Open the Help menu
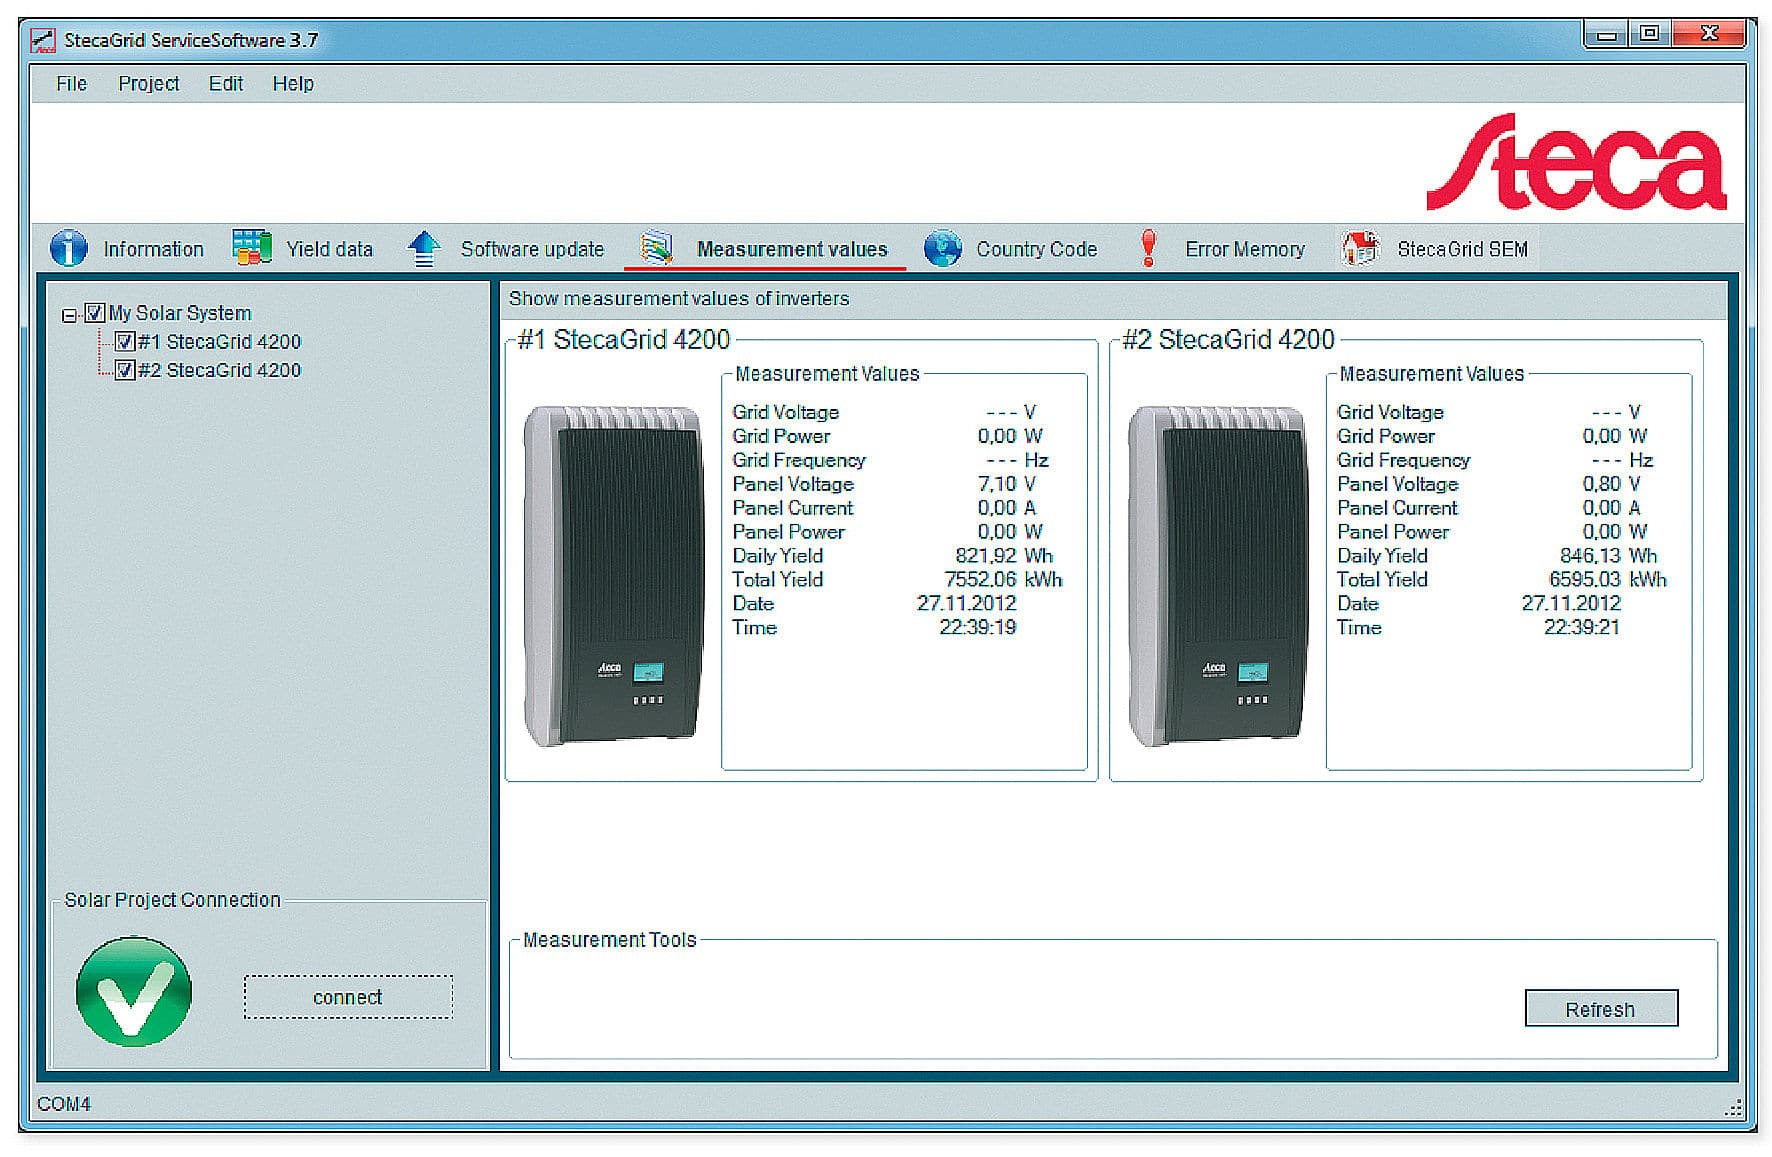This screenshot has width=1772, height=1157. click(293, 84)
